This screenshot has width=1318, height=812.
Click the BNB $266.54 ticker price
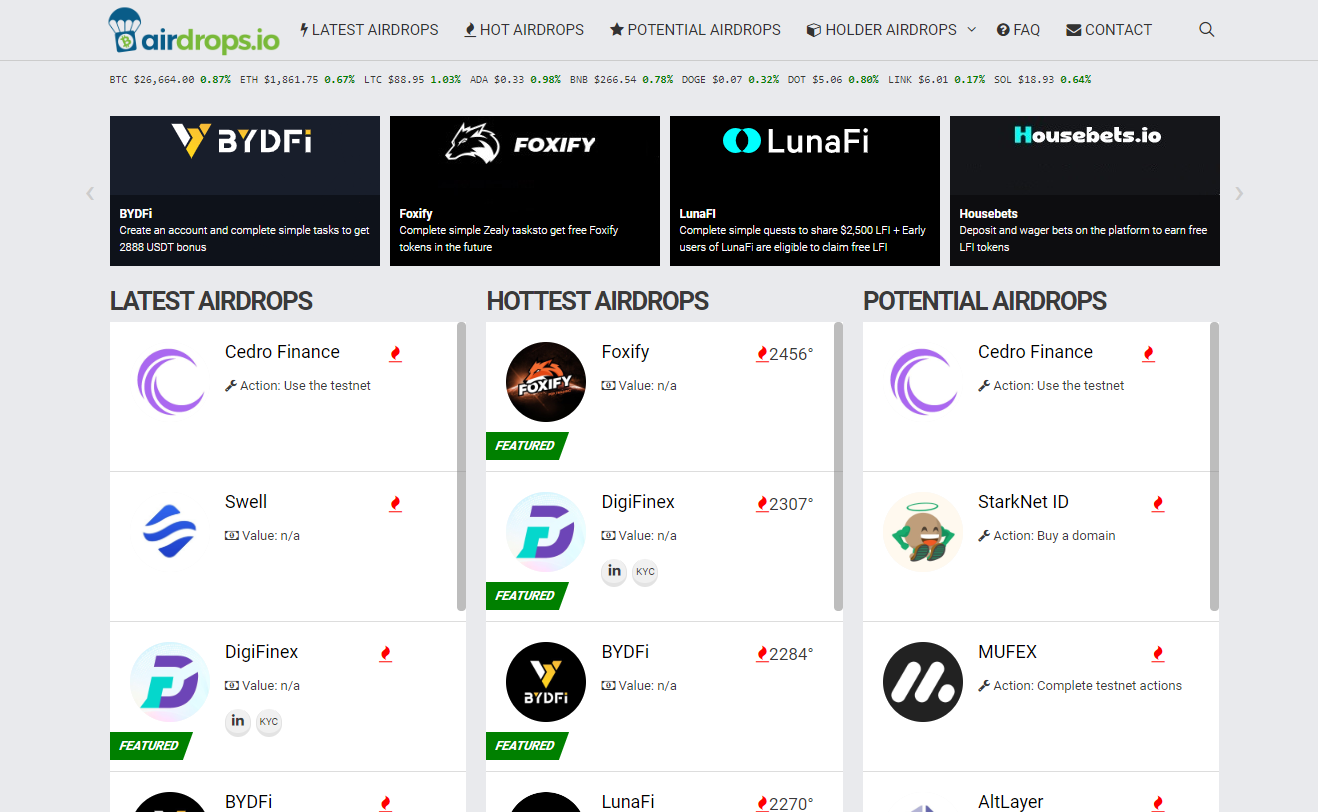click(615, 79)
